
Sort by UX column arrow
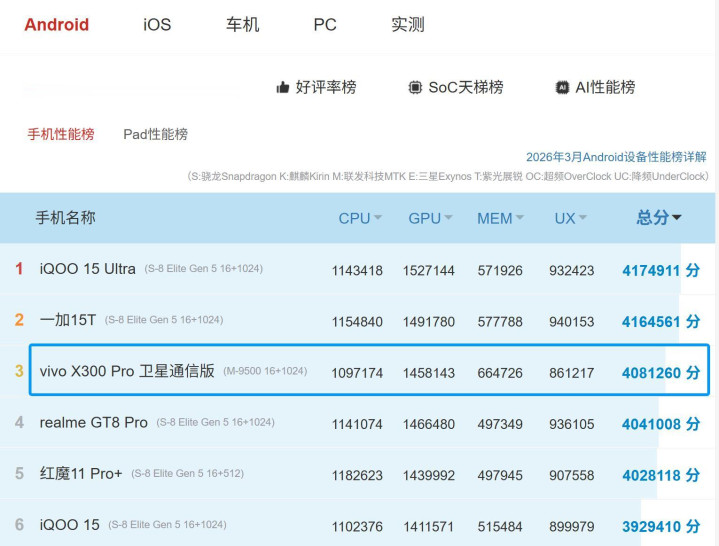pyautogui.click(x=582, y=218)
